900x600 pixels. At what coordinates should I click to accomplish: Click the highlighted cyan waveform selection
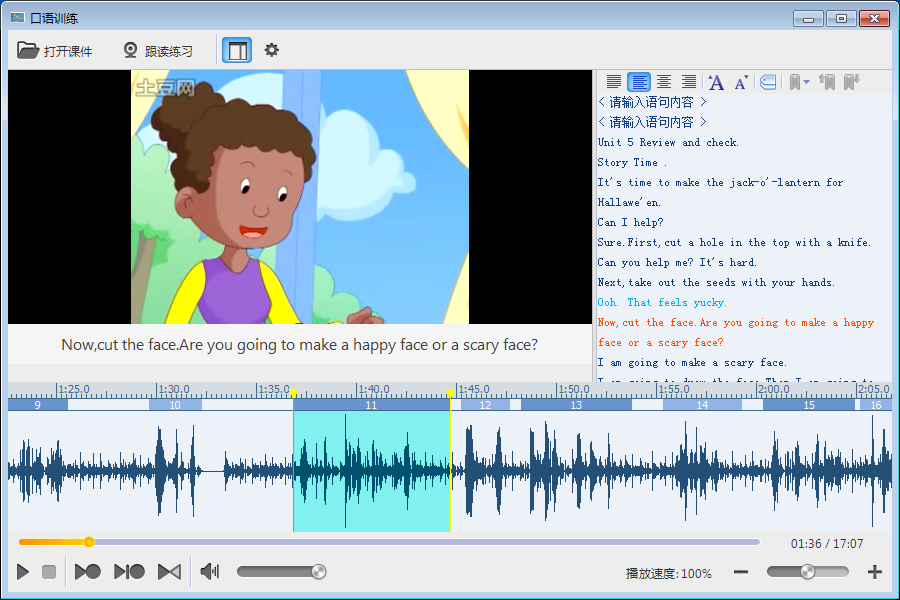click(x=371, y=471)
